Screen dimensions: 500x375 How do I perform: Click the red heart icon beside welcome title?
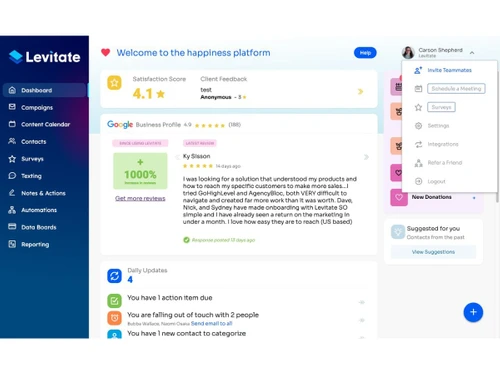[x=106, y=53]
